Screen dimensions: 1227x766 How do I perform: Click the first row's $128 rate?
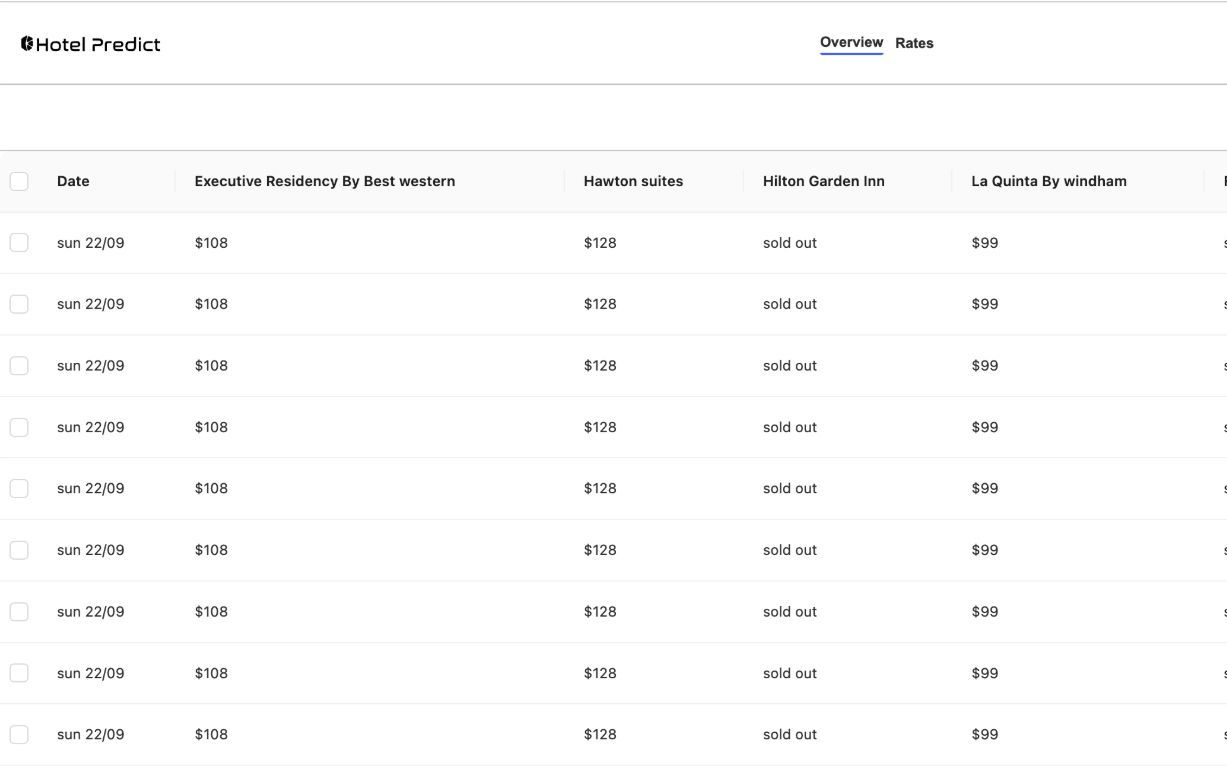(x=600, y=243)
